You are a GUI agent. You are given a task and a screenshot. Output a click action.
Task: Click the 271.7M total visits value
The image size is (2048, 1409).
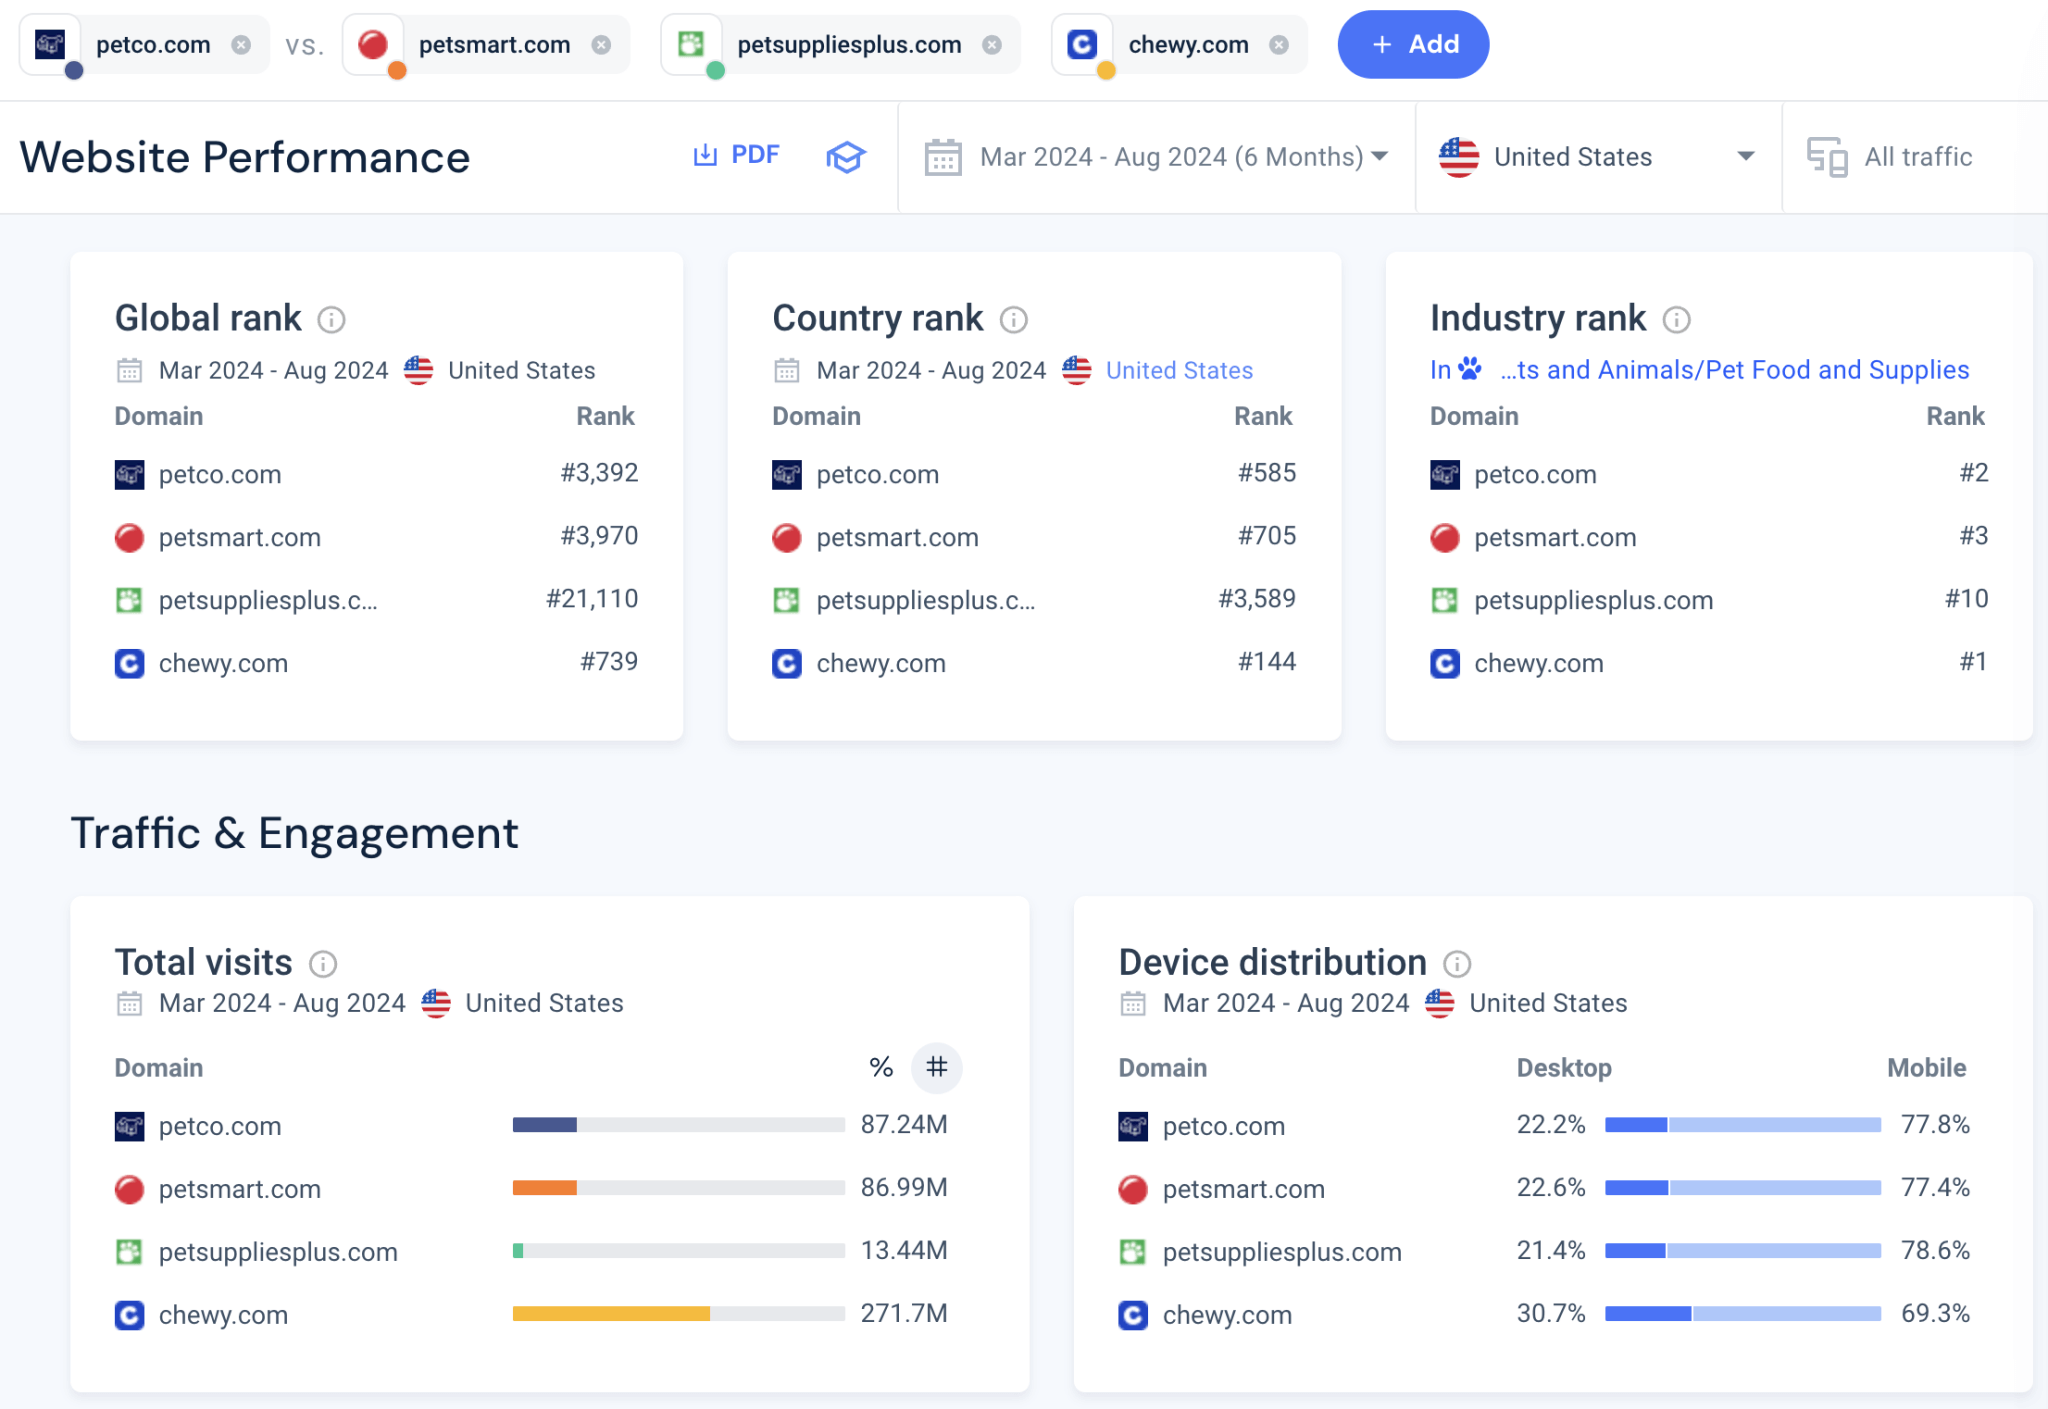coord(904,1314)
